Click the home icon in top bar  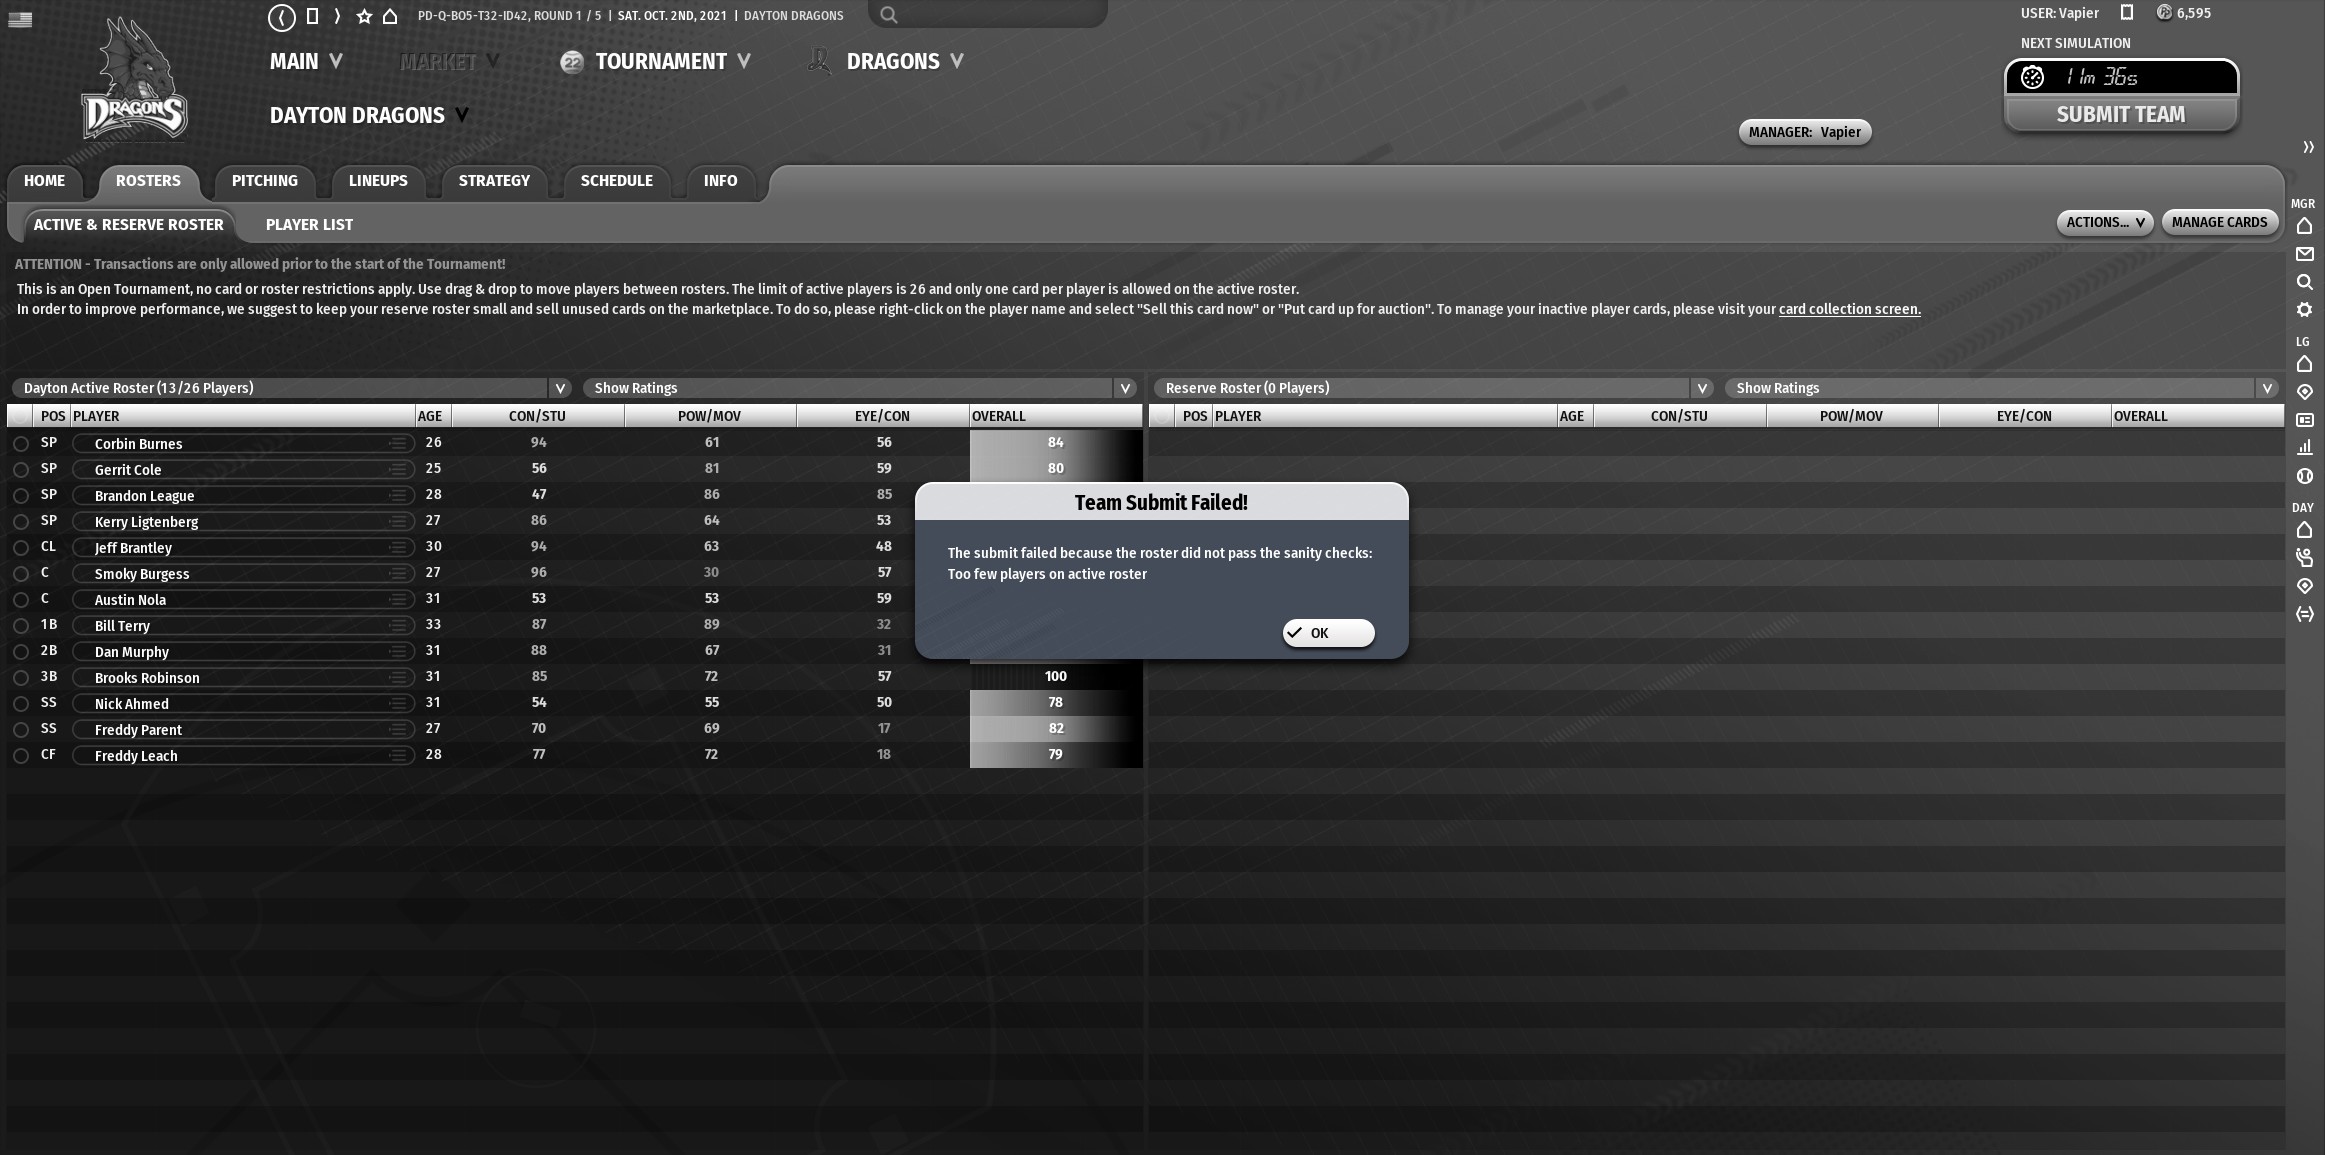tap(391, 16)
